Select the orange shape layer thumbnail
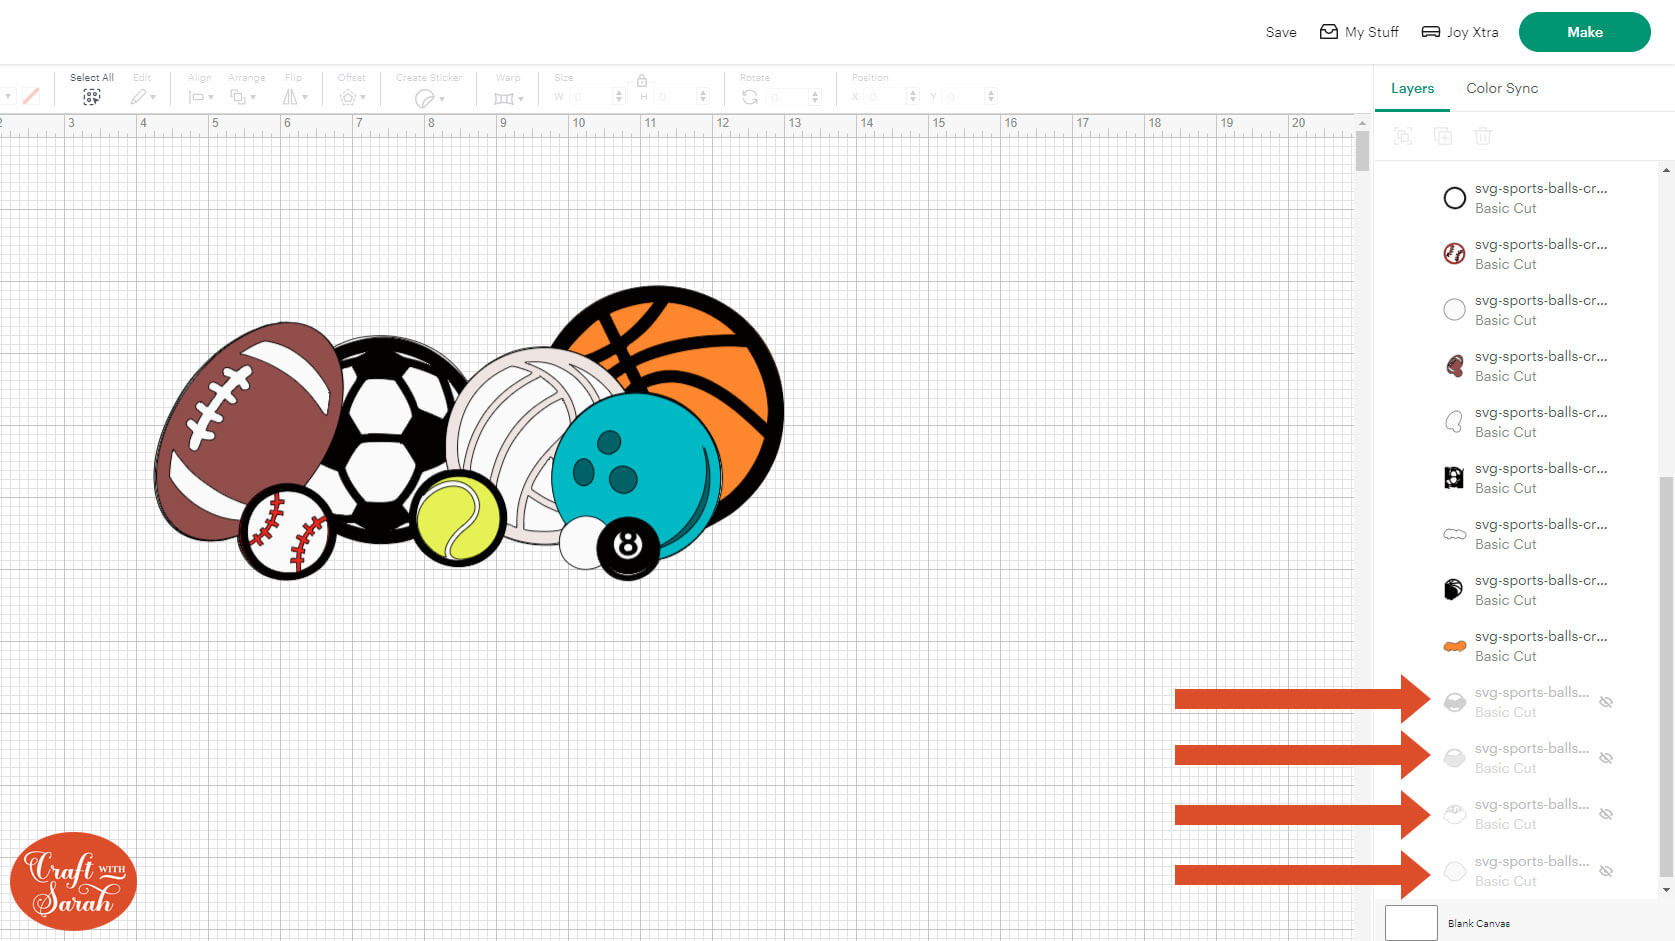Viewport: 1675px width, 941px height. (1455, 646)
